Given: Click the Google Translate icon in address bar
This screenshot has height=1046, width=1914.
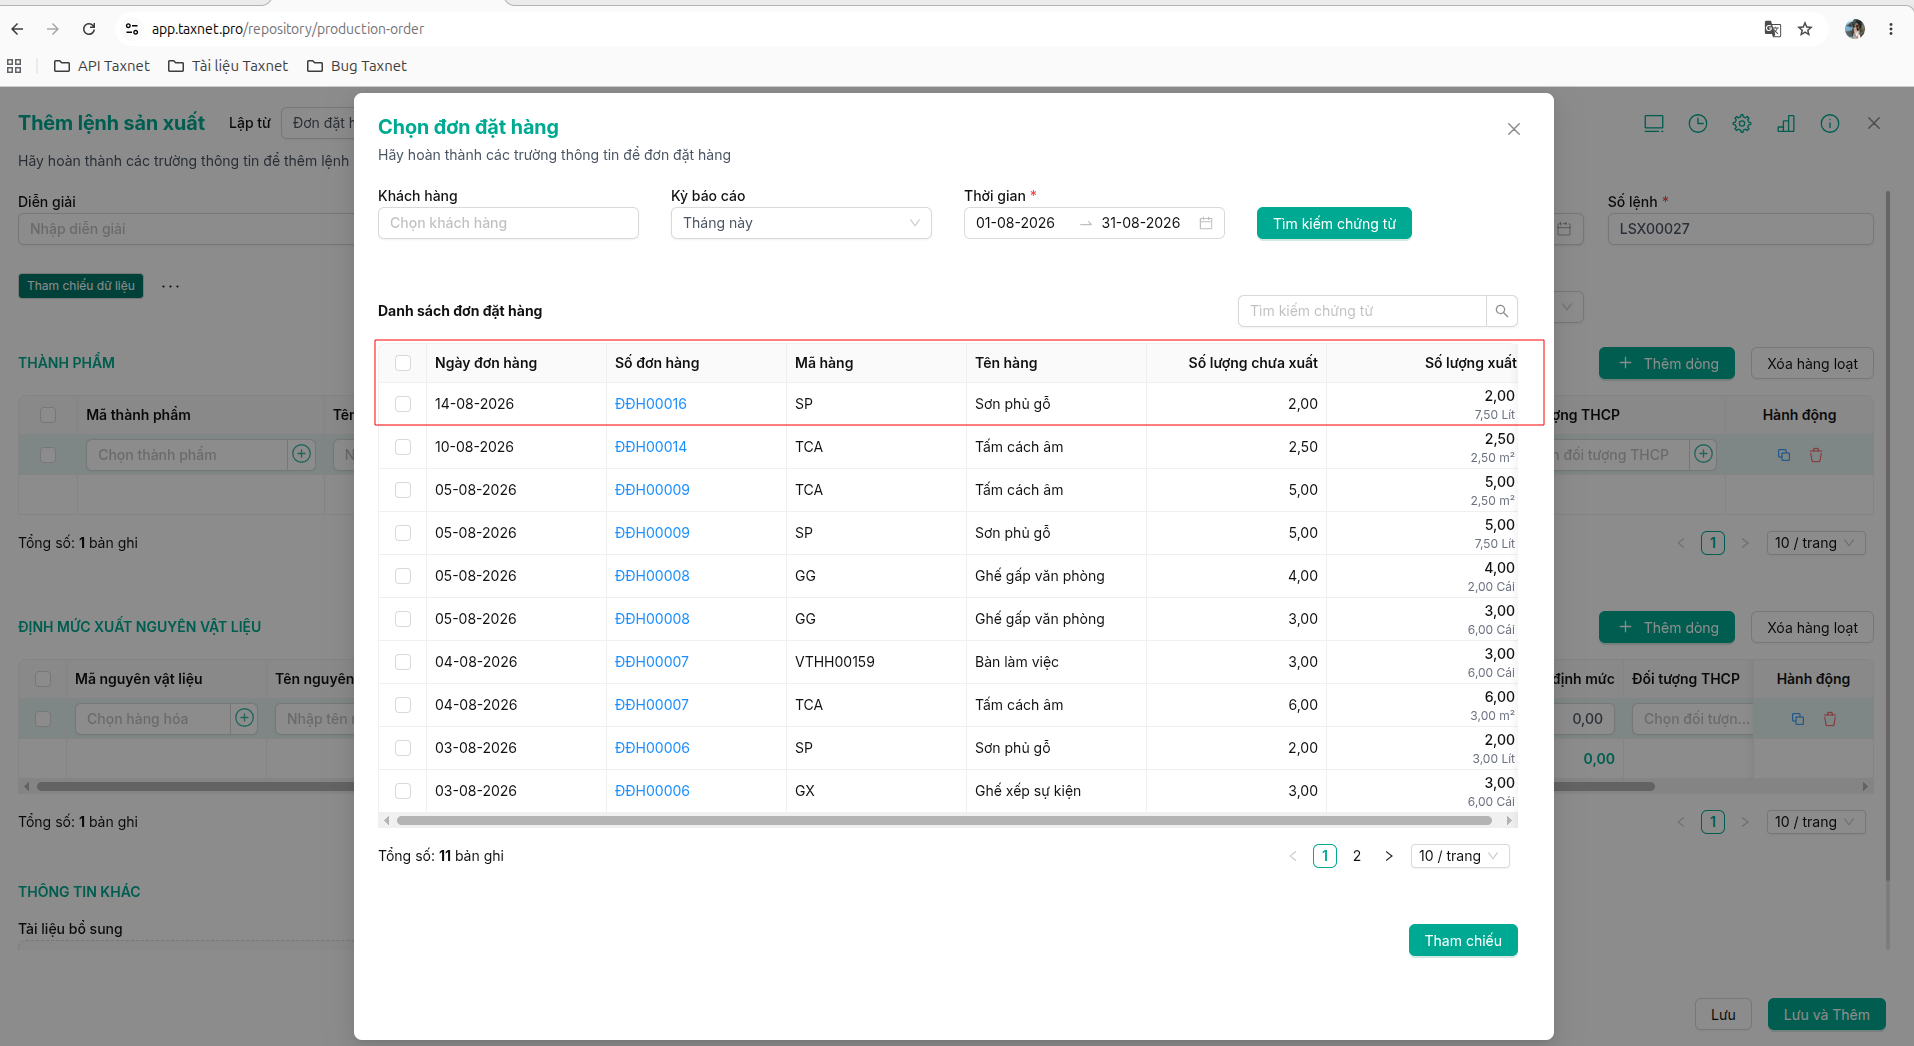Looking at the screenshot, I should [1772, 29].
